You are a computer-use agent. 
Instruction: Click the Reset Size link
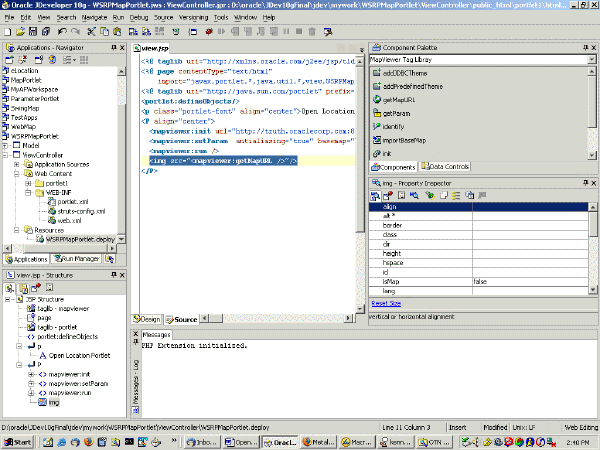(386, 303)
